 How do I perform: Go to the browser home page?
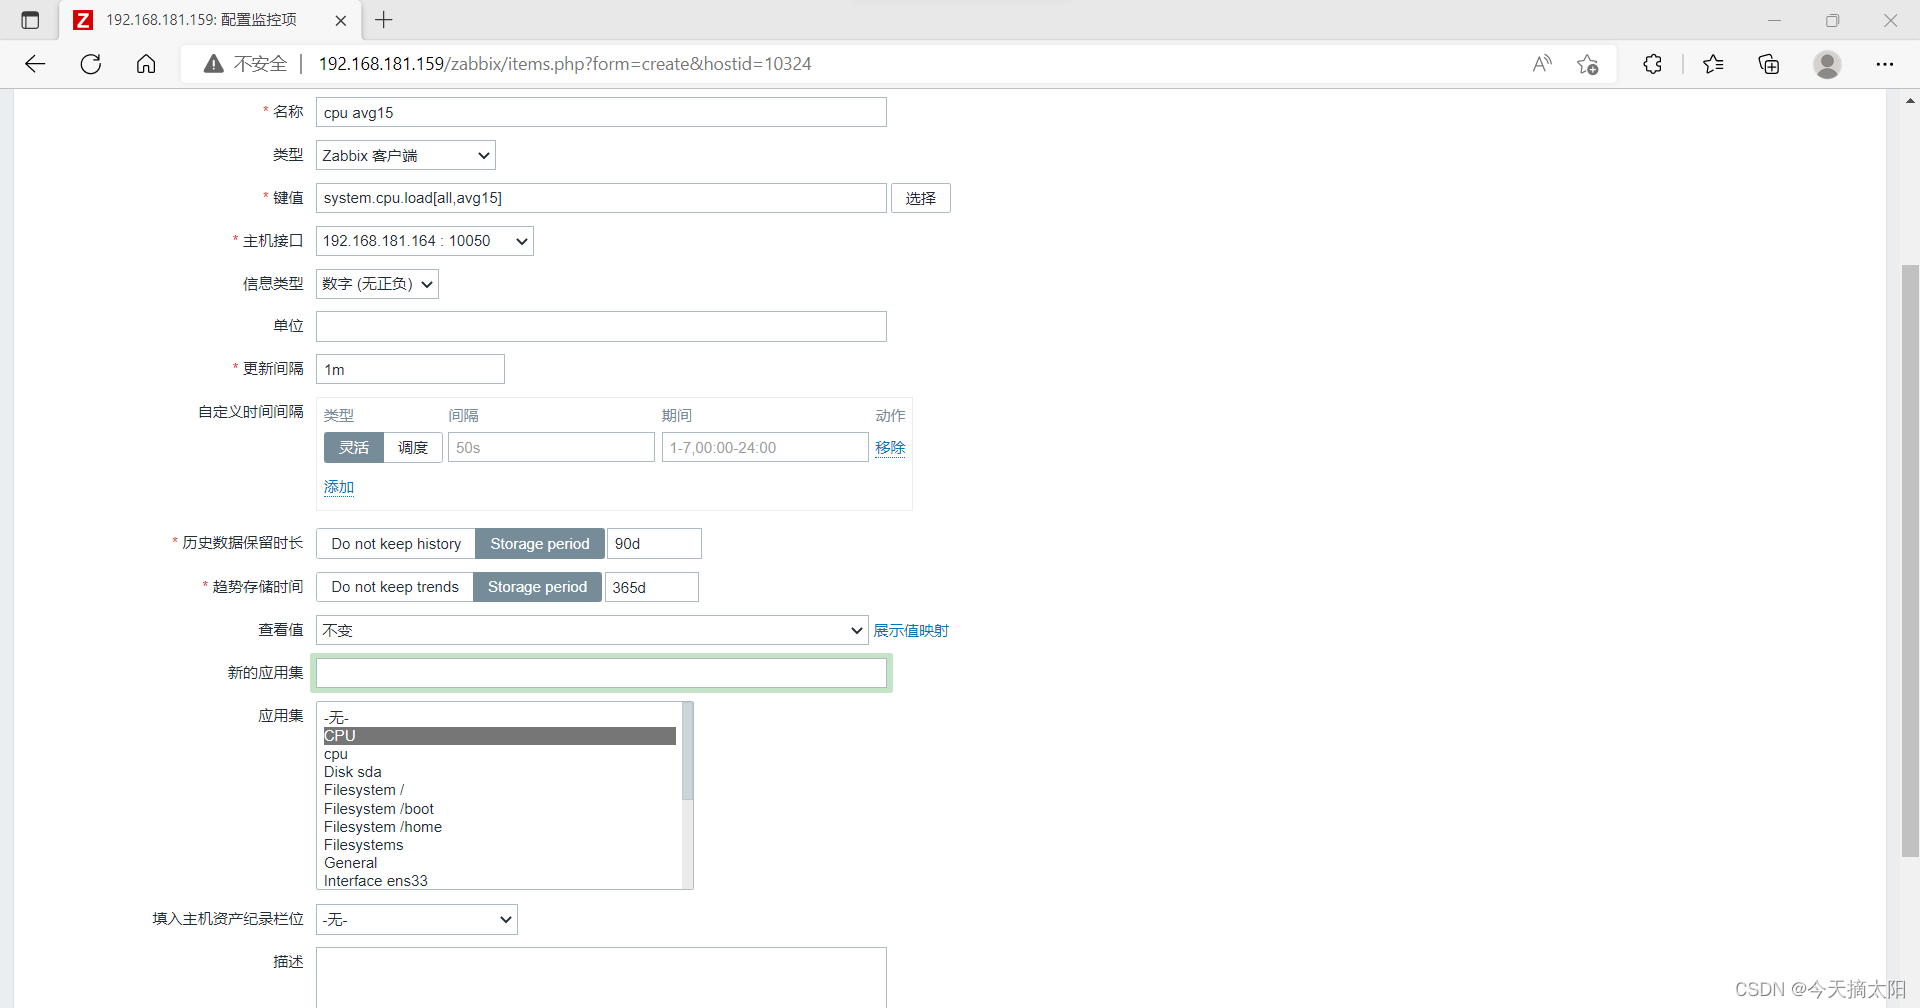(x=146, y=64)
